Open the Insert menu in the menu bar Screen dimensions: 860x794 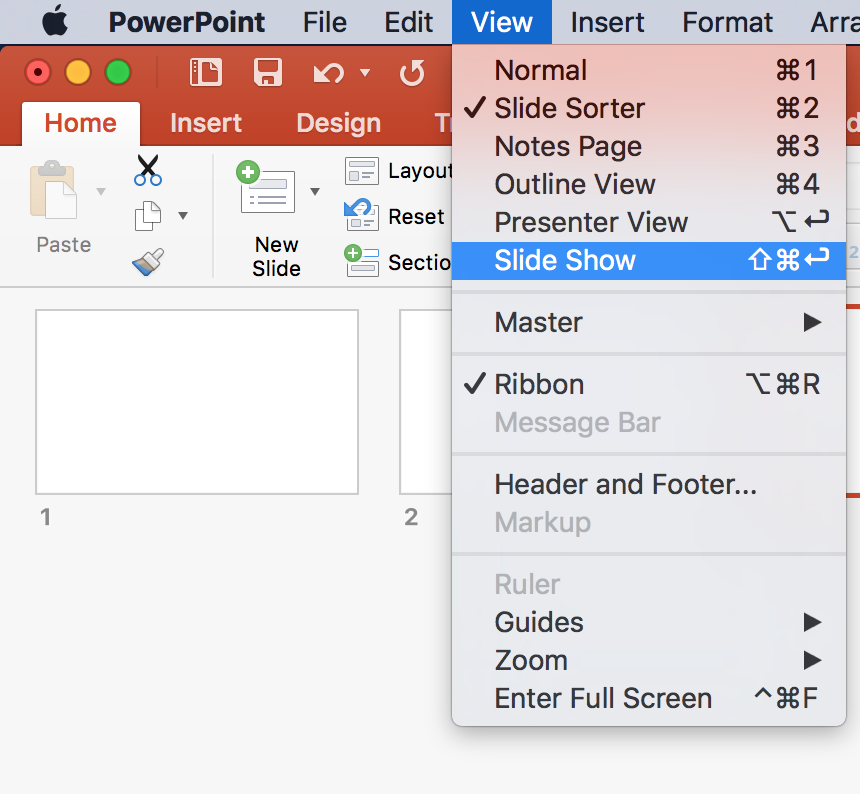607,22
